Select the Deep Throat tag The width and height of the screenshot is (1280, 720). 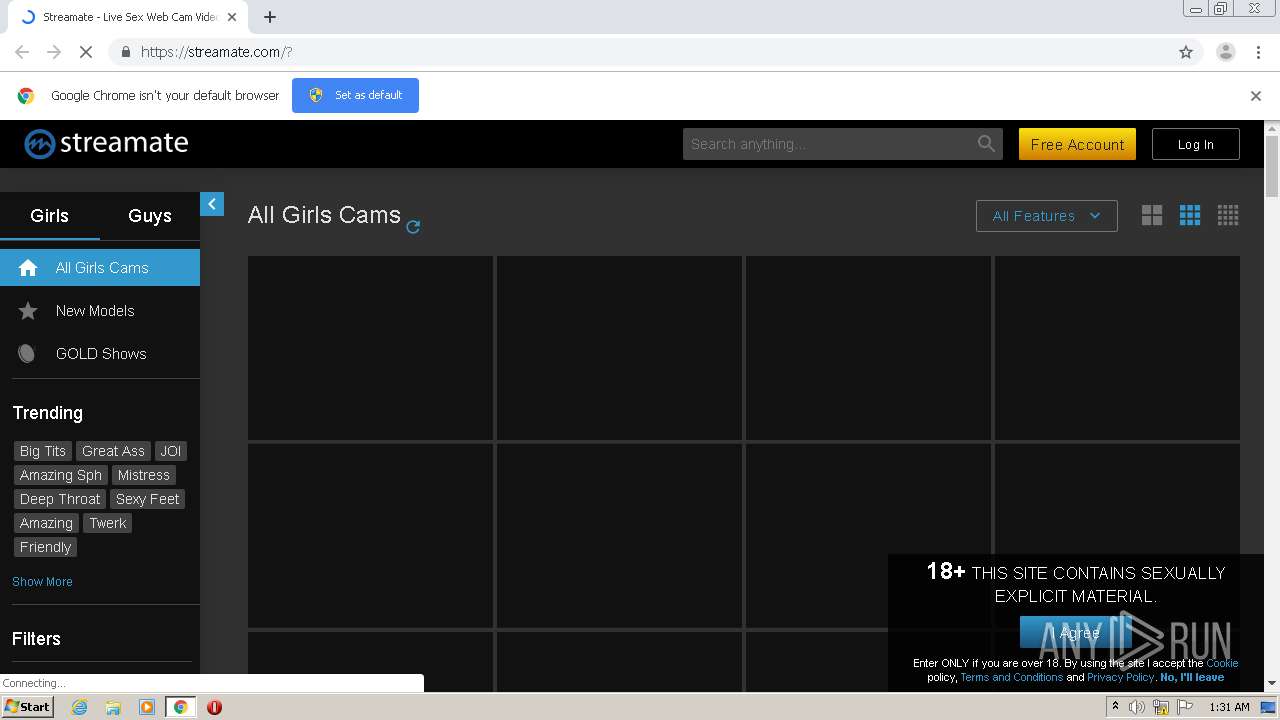tap(60, 499)
